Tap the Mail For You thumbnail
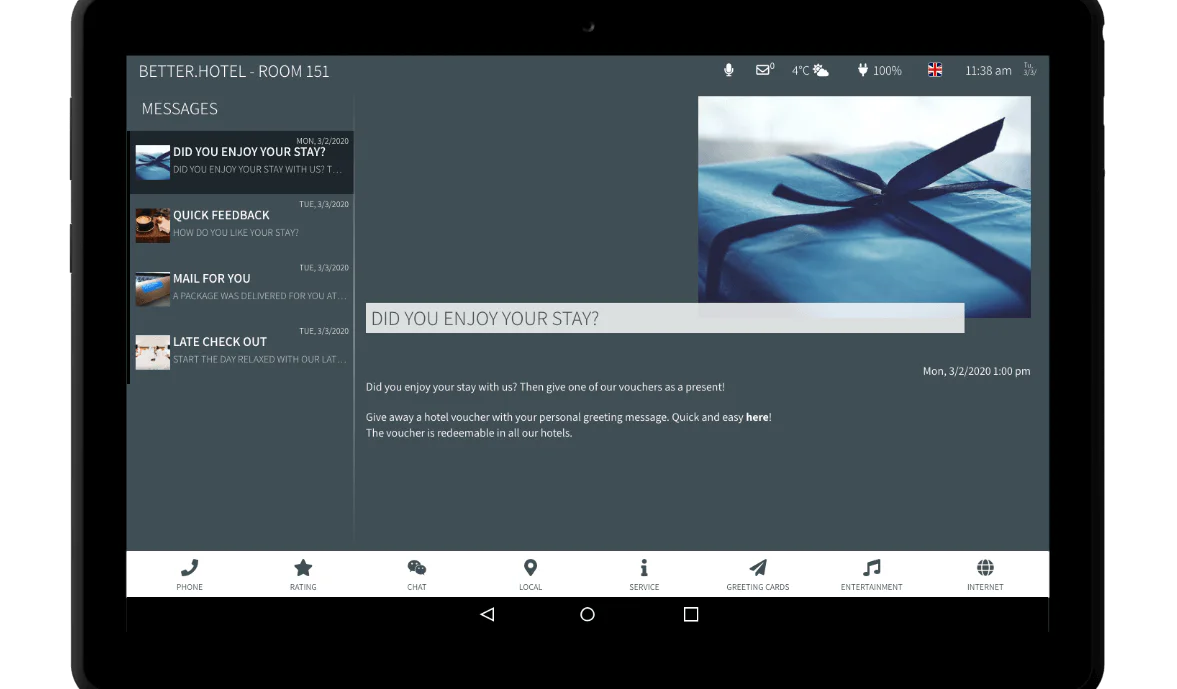The width and height of the screenshot is (1177, 689). pos(152,289)
